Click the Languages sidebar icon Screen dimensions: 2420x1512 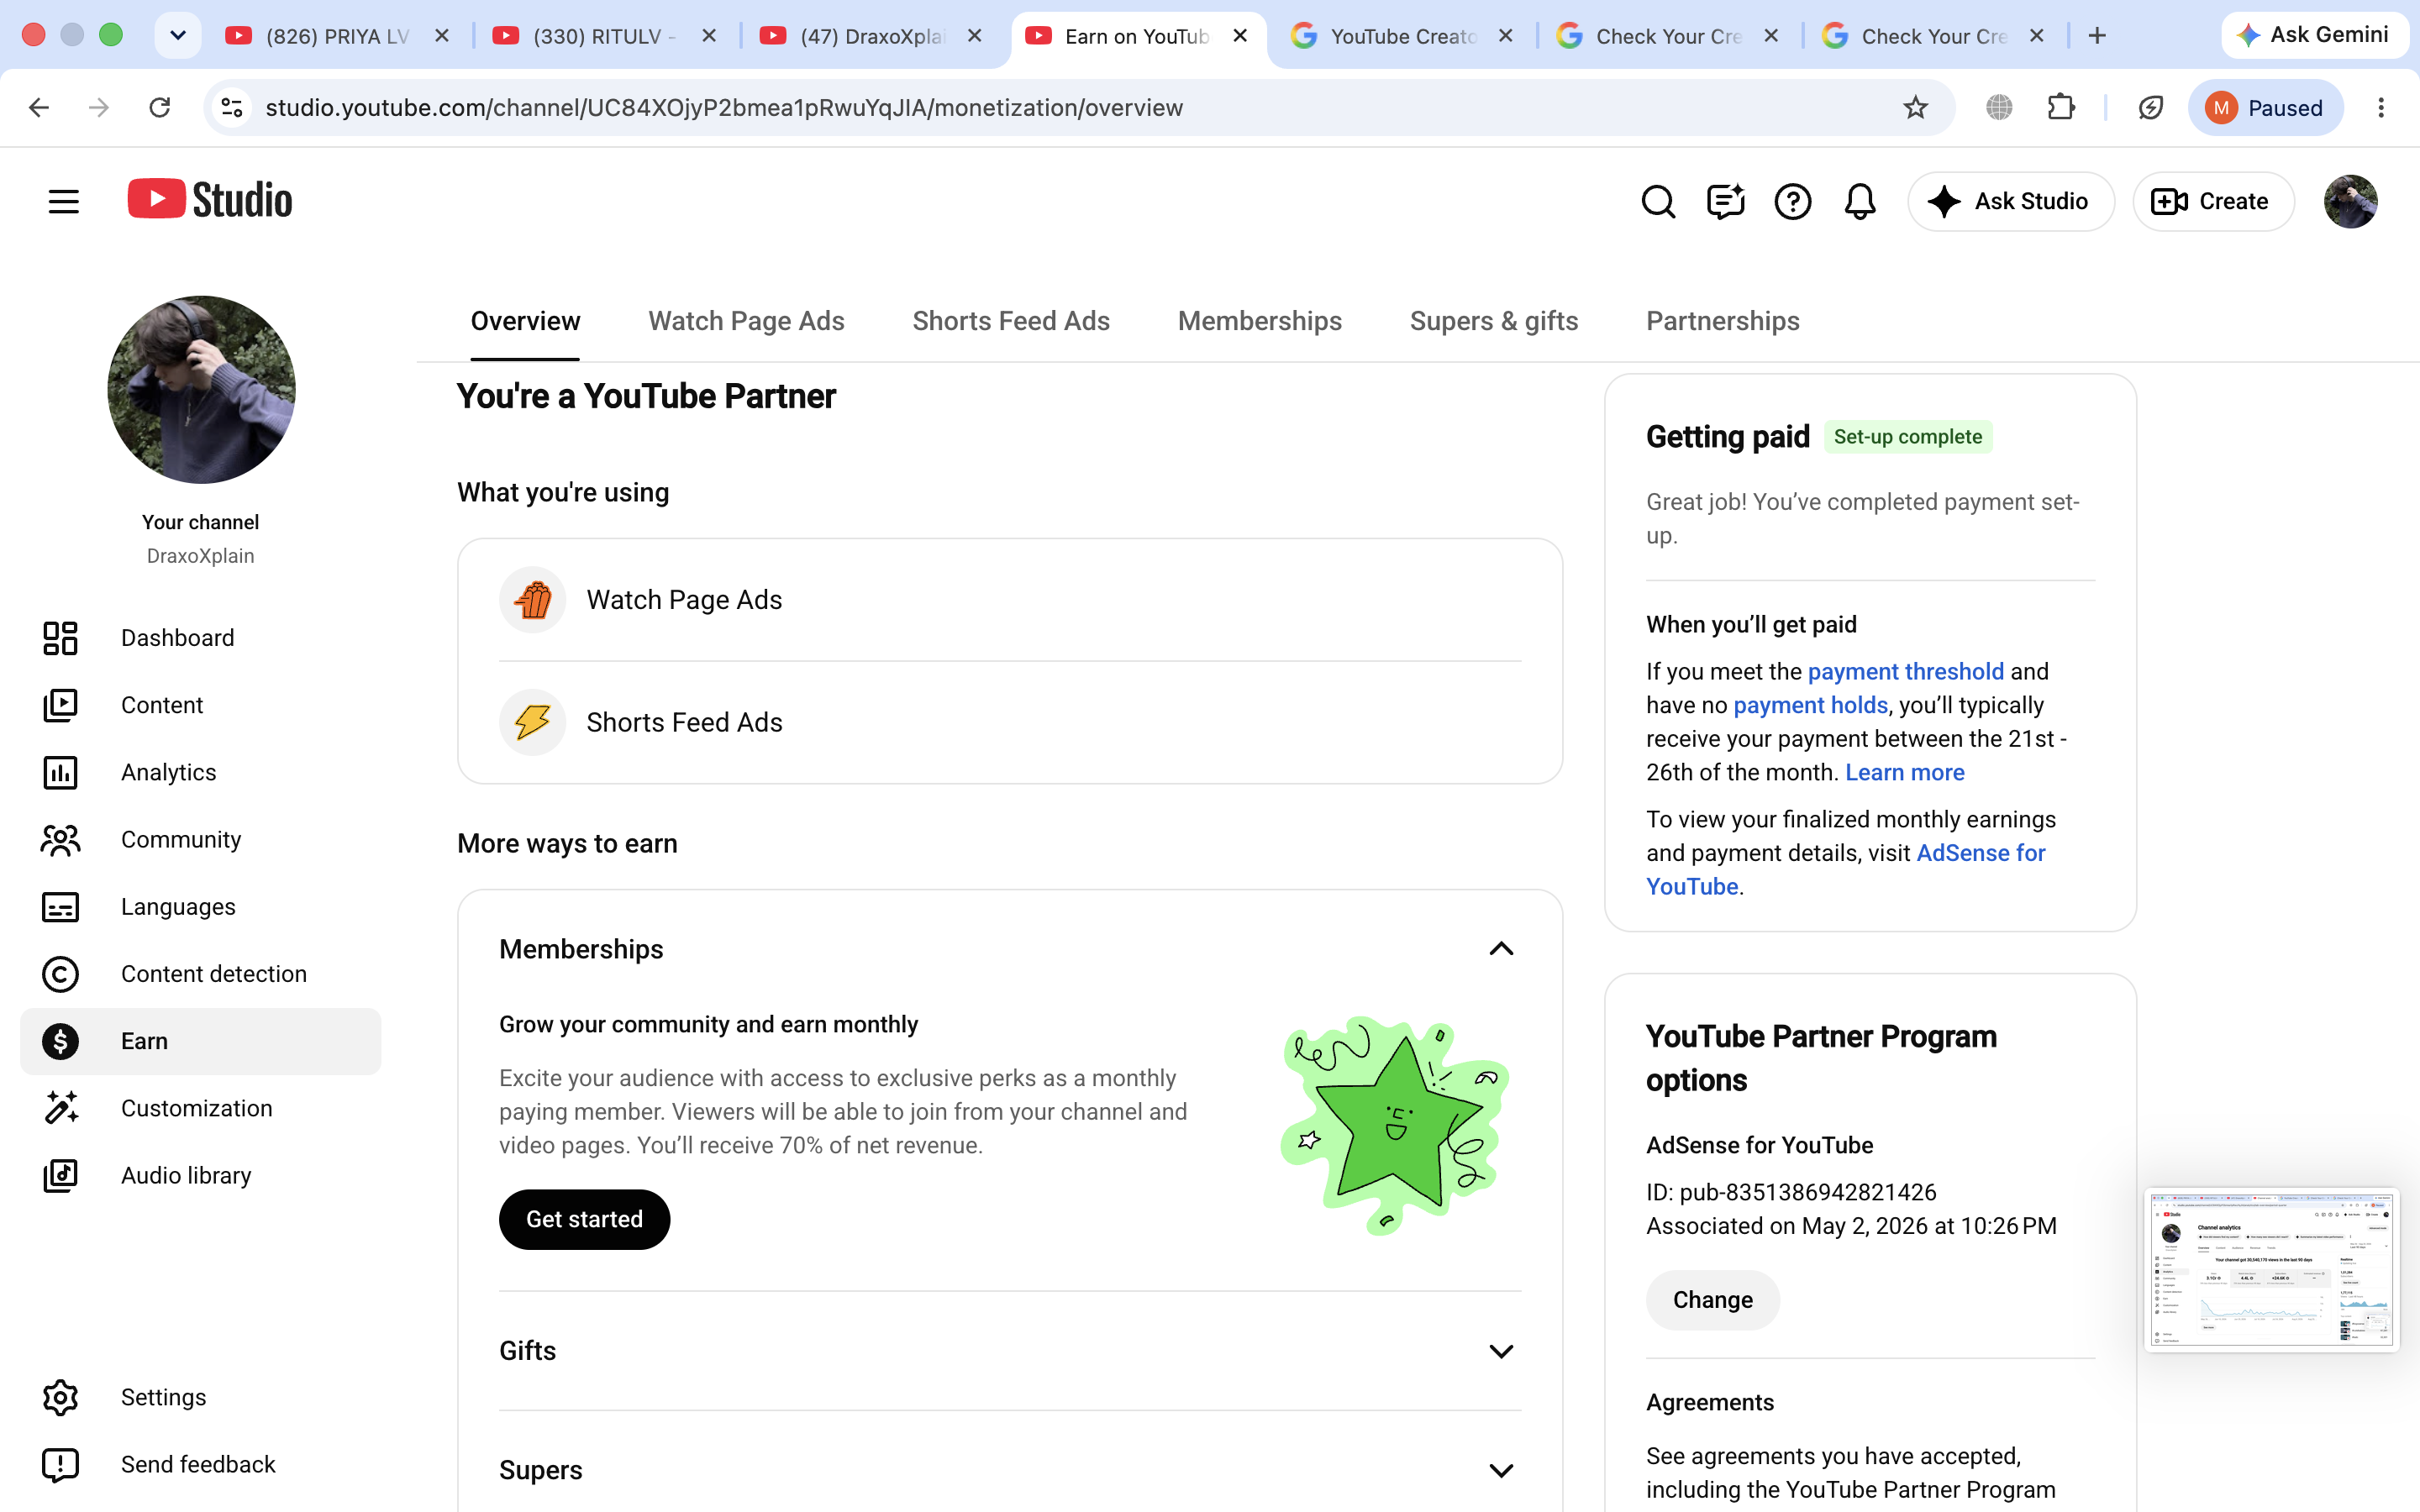[x=60, y=907]
